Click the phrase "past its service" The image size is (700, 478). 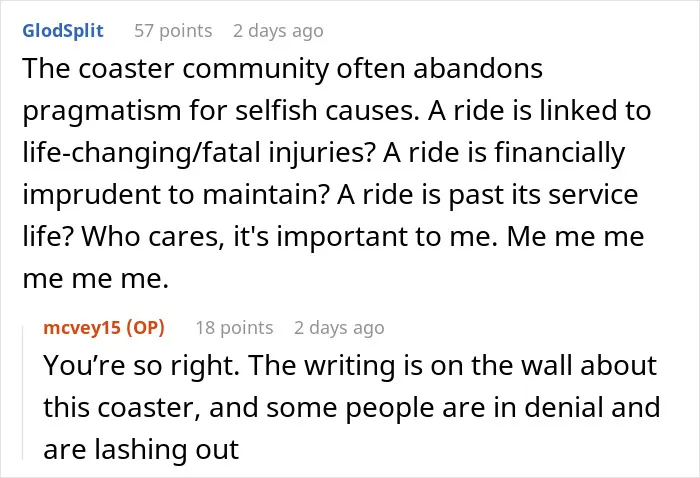543,195
